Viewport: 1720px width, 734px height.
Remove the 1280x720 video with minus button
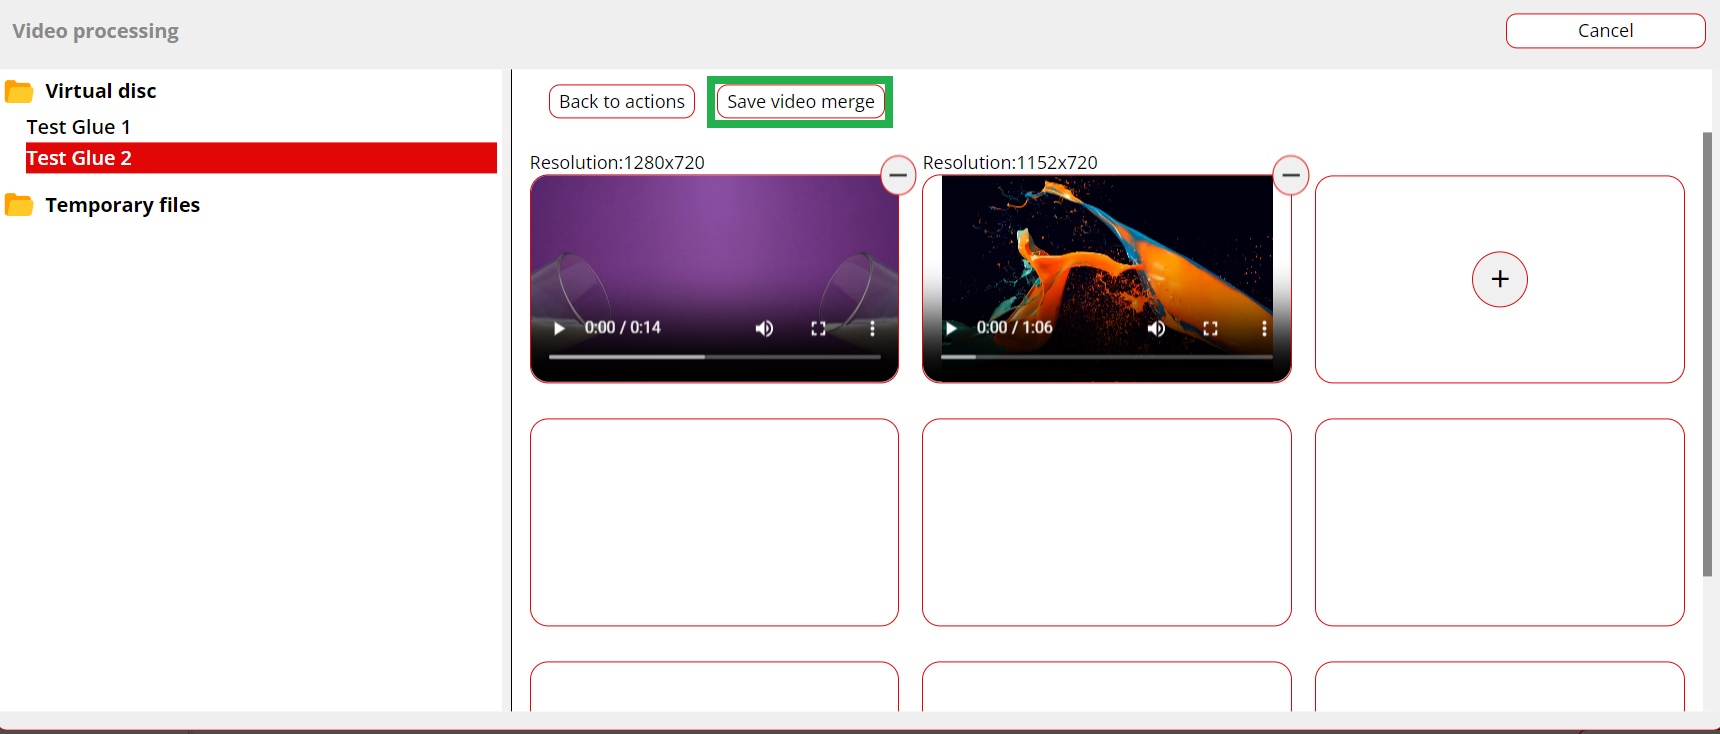point(898,175)
